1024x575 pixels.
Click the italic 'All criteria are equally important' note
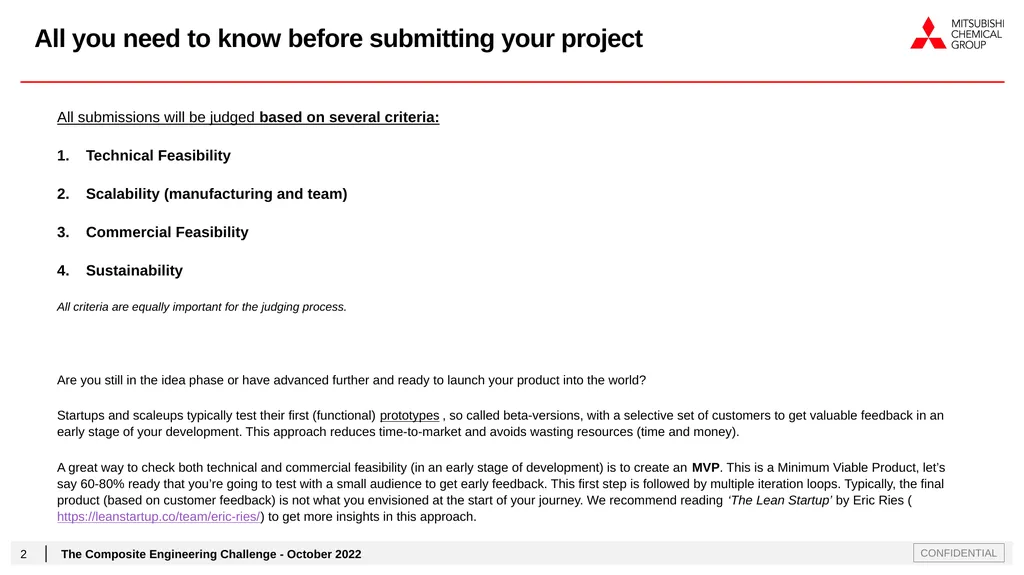tap(202, 307)
